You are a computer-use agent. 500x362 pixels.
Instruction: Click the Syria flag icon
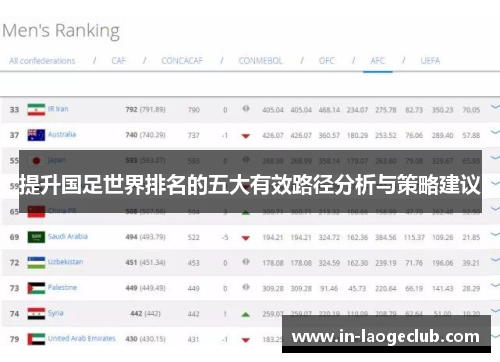click(36, 313)
